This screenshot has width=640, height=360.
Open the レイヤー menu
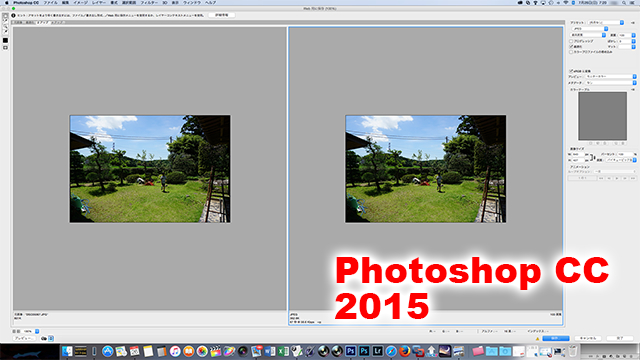tap(99, 2)
